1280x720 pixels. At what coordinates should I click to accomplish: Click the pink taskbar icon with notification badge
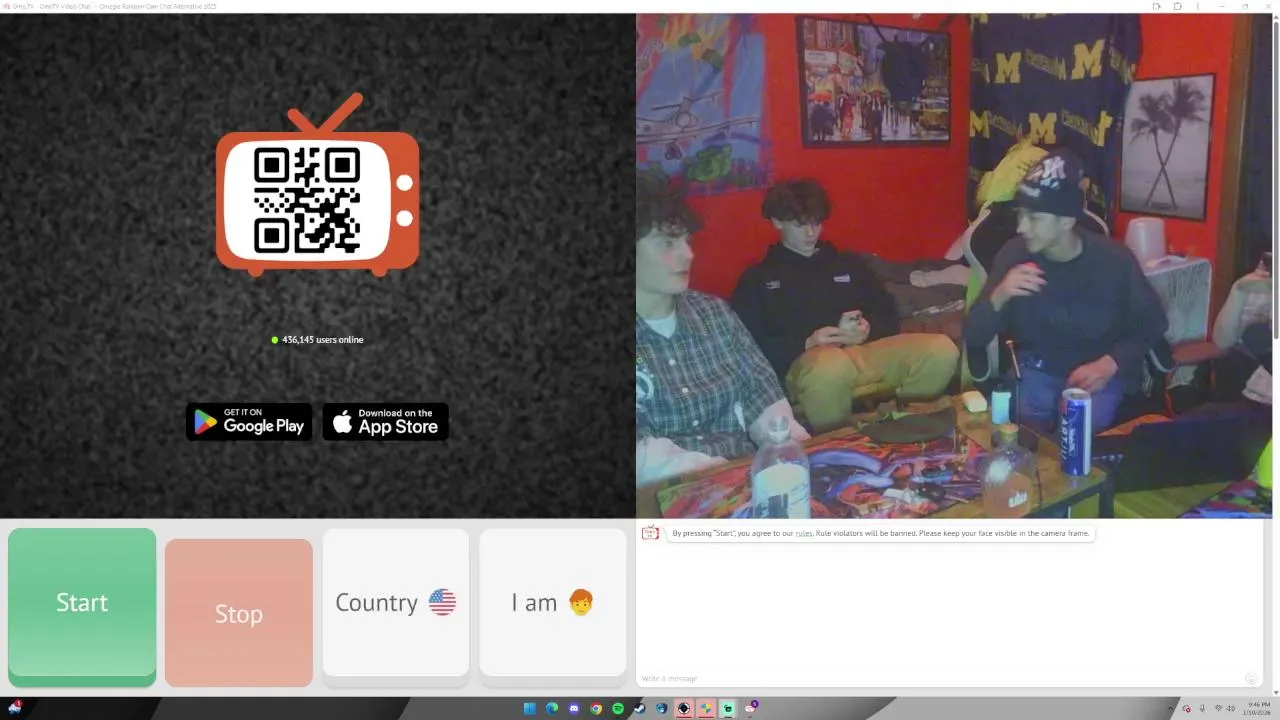751,708
